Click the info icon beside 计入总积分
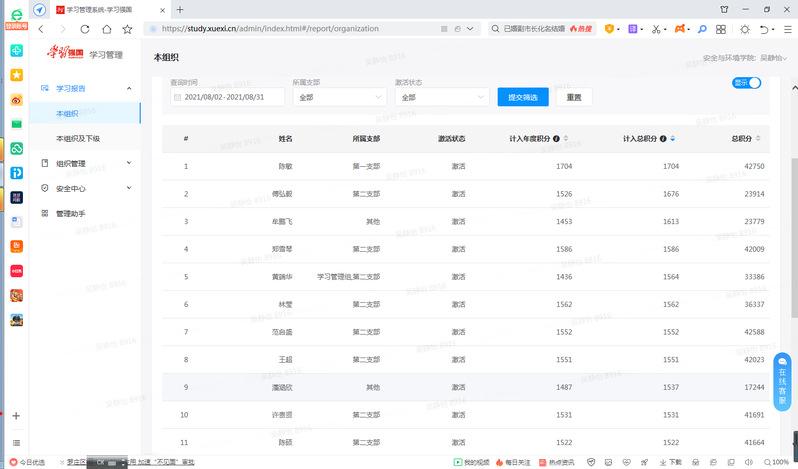The image size is (798, 469). tap(663, 137)
